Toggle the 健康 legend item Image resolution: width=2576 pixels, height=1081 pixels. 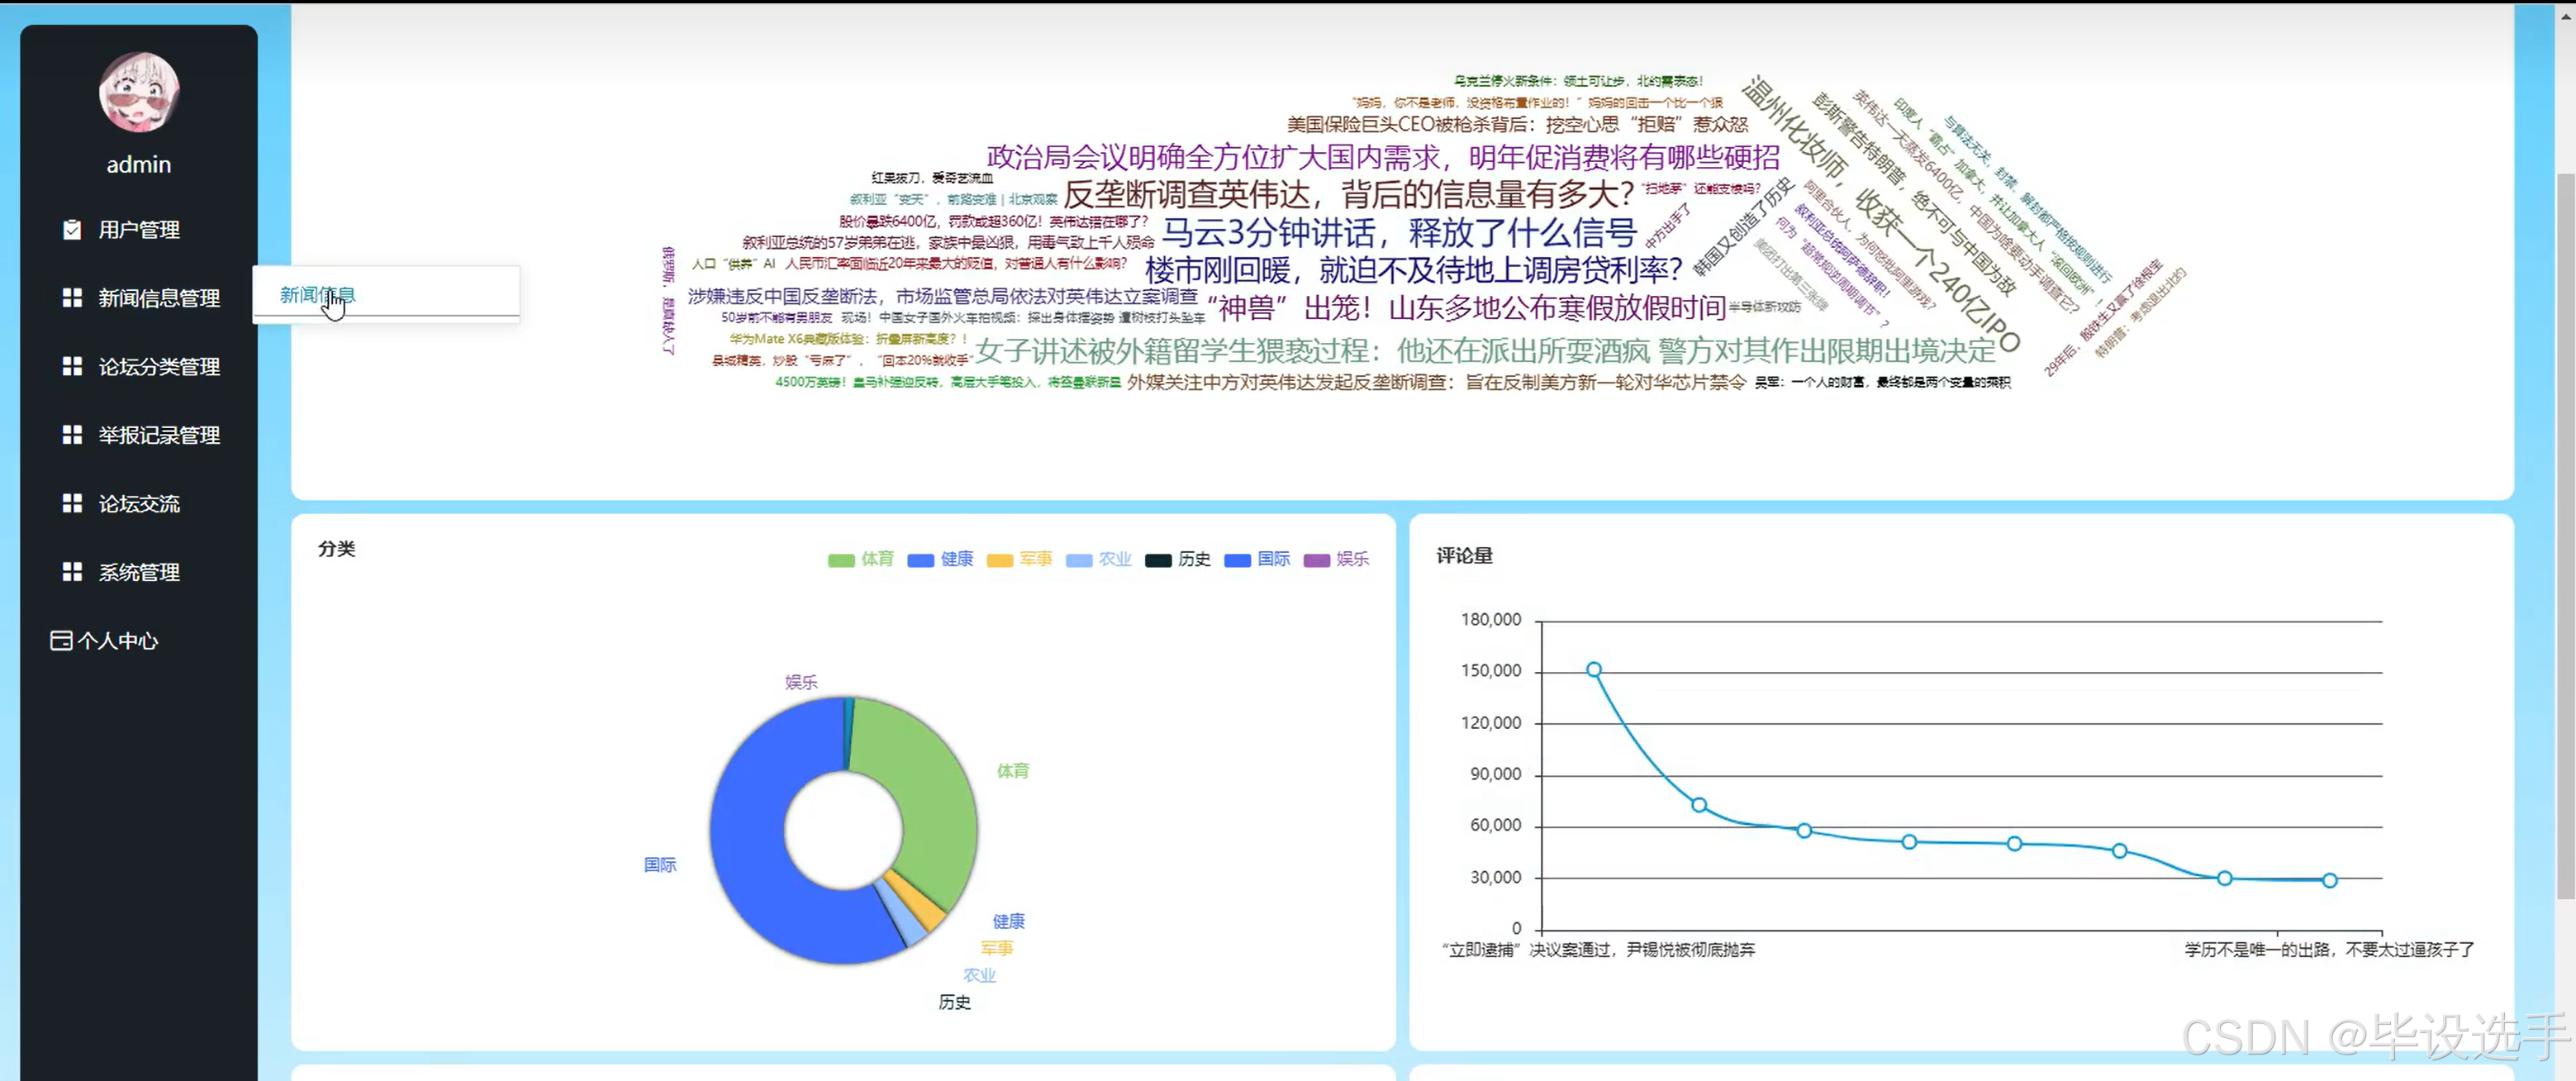[940, 559]
